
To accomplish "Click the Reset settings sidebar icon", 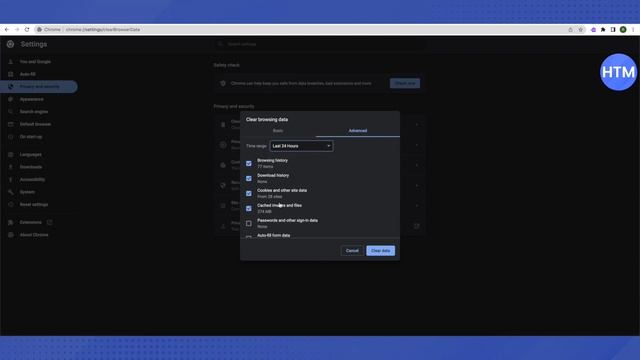I will coord(11,204).
